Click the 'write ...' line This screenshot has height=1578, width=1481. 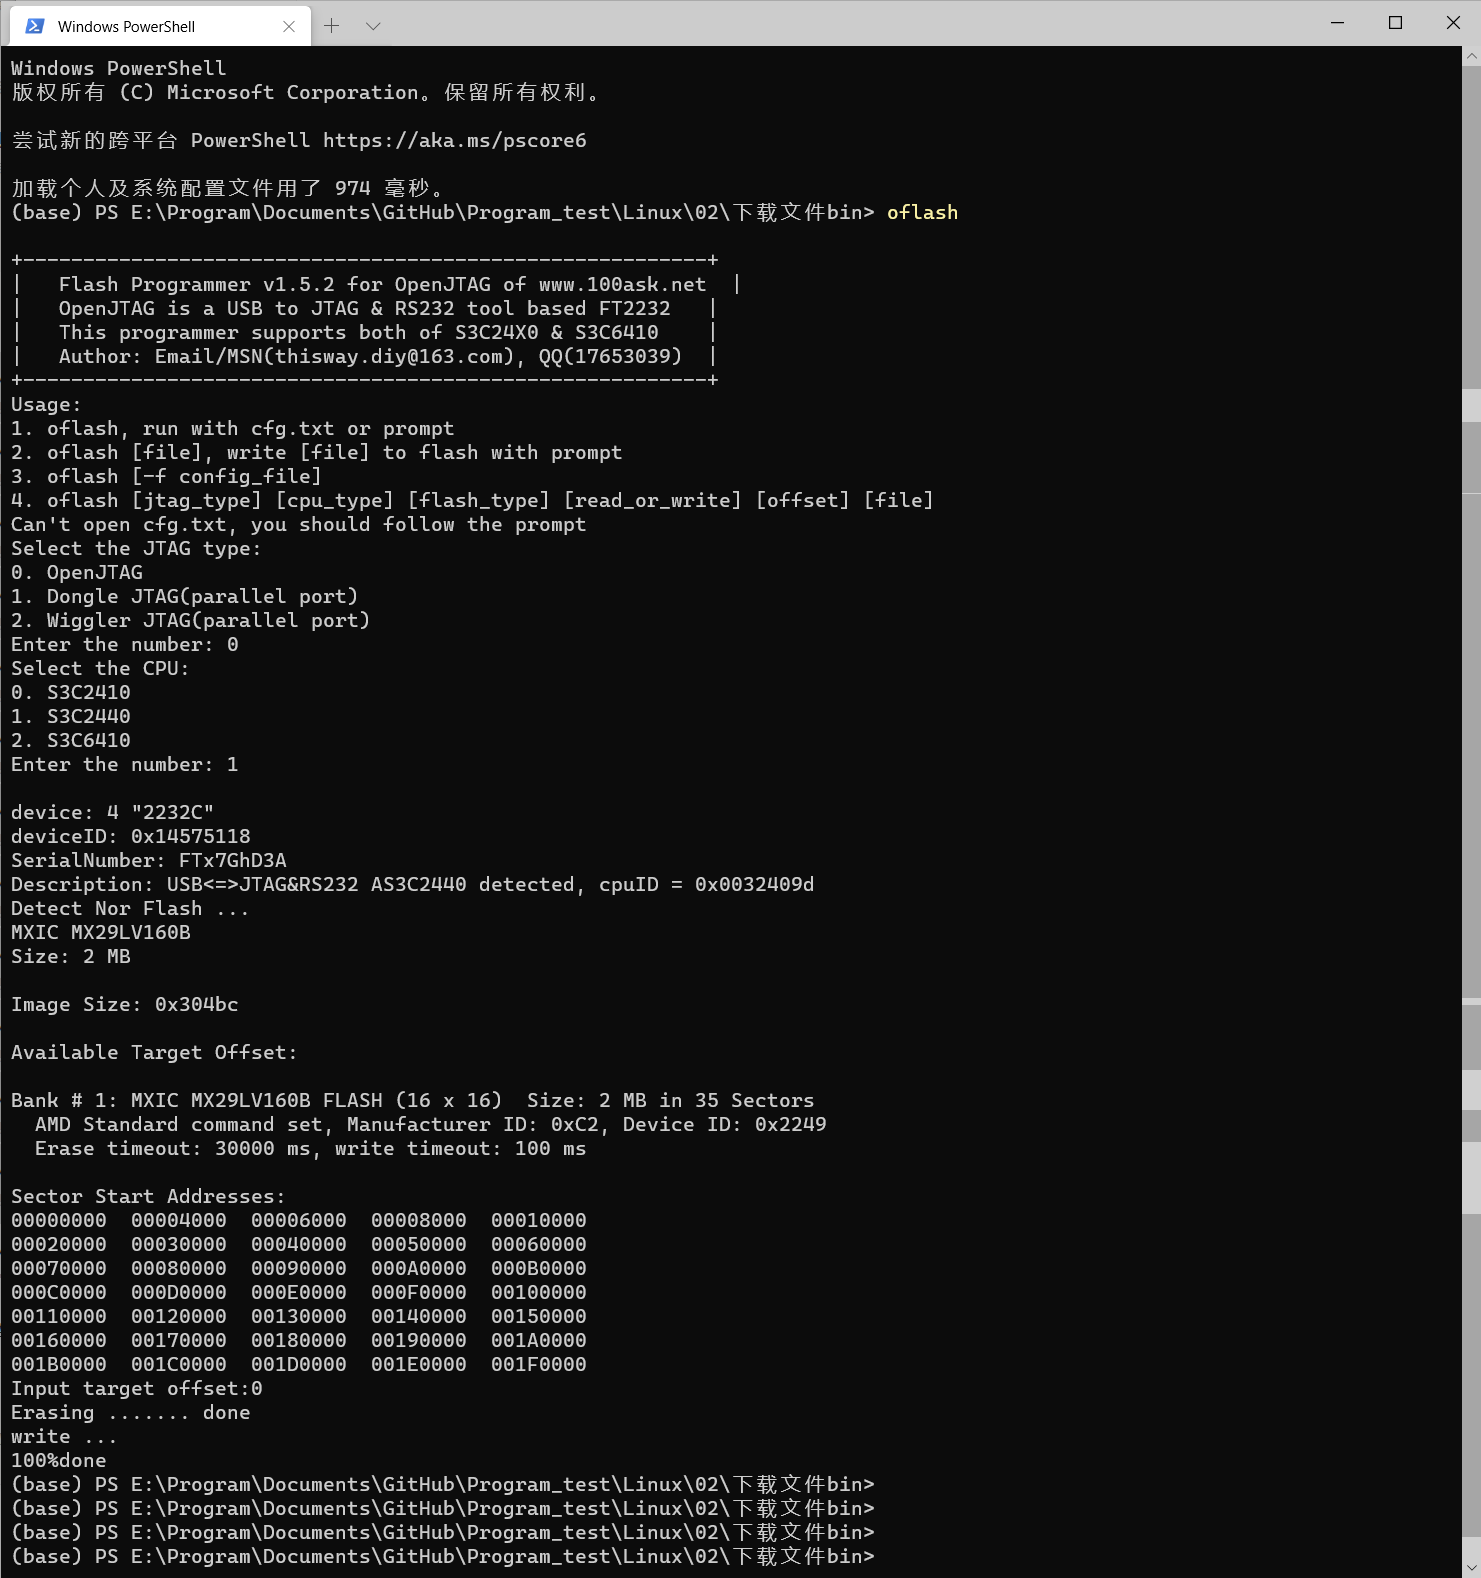click(64, 1437)
